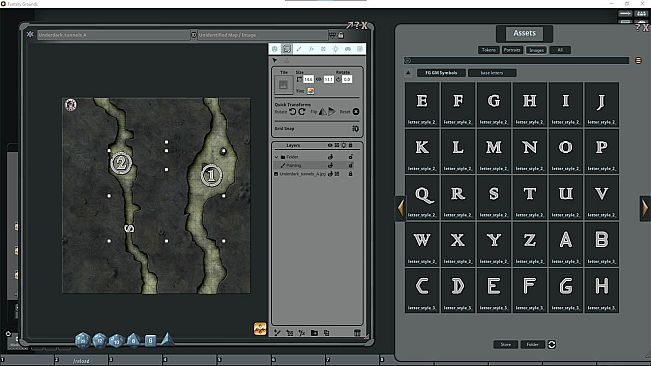Roll the d10 die

[116, 341]
